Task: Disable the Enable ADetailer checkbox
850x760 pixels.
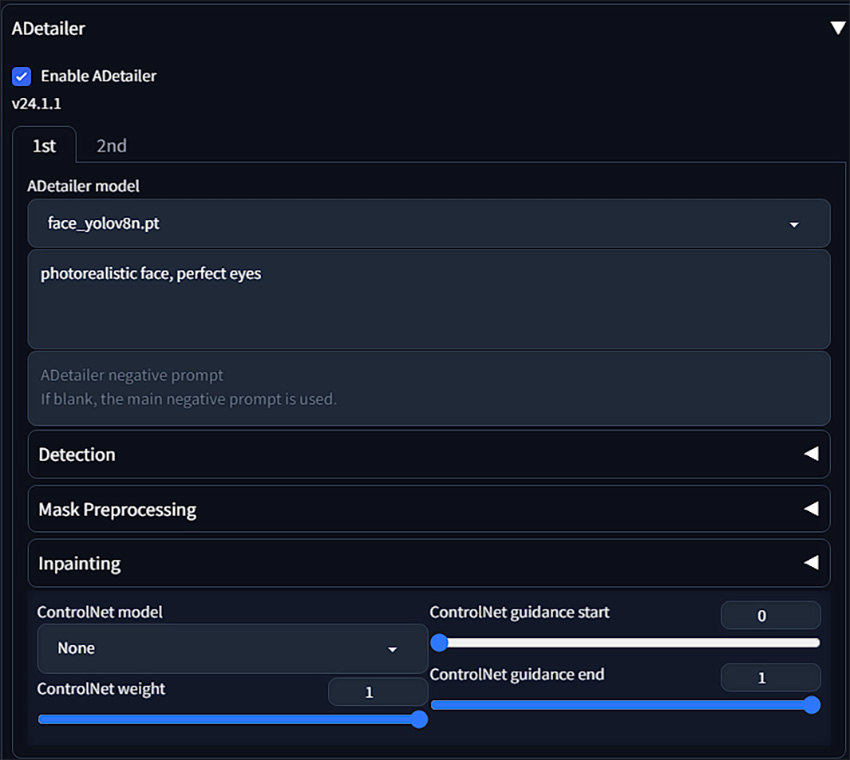Action: (x=22, y=76)
